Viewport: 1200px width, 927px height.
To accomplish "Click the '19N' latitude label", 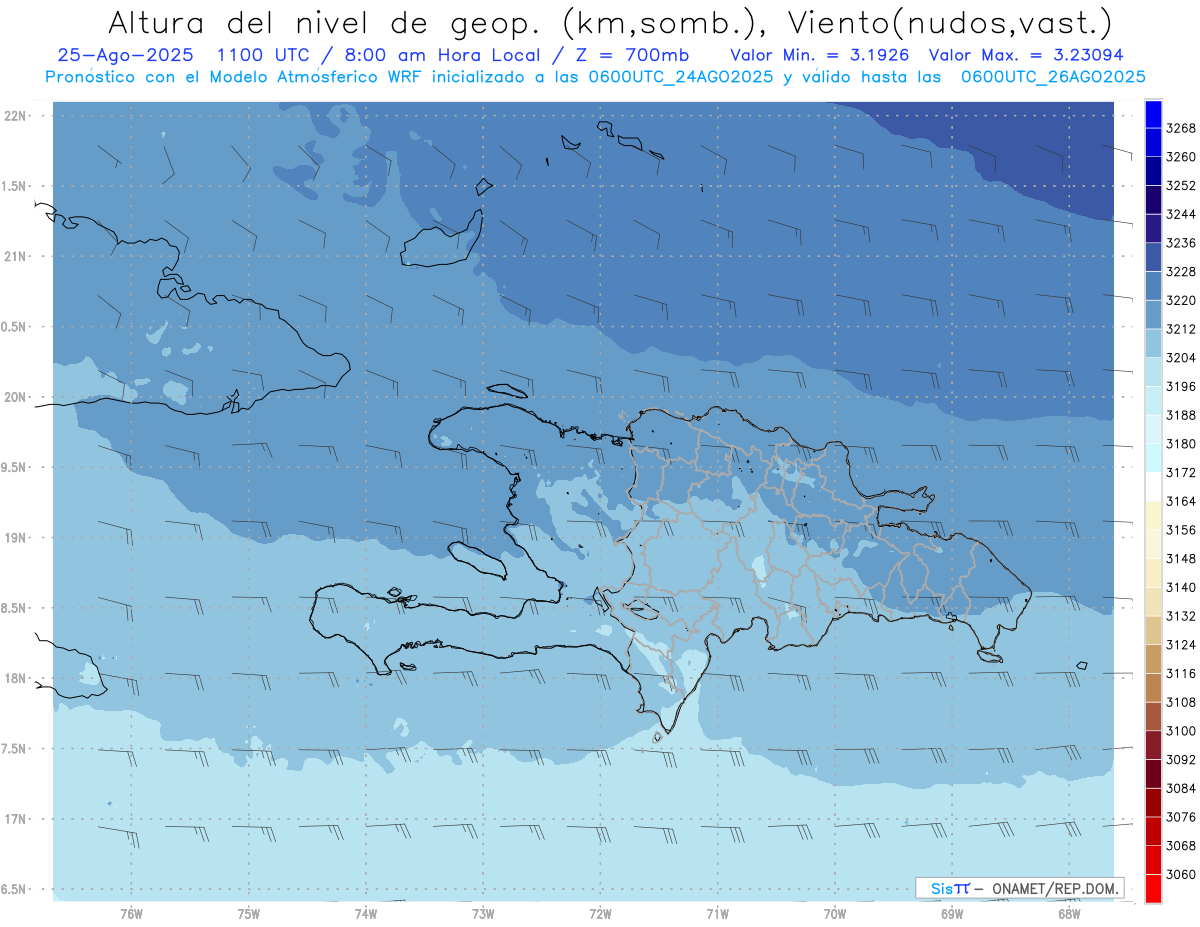I will [17, 538].
